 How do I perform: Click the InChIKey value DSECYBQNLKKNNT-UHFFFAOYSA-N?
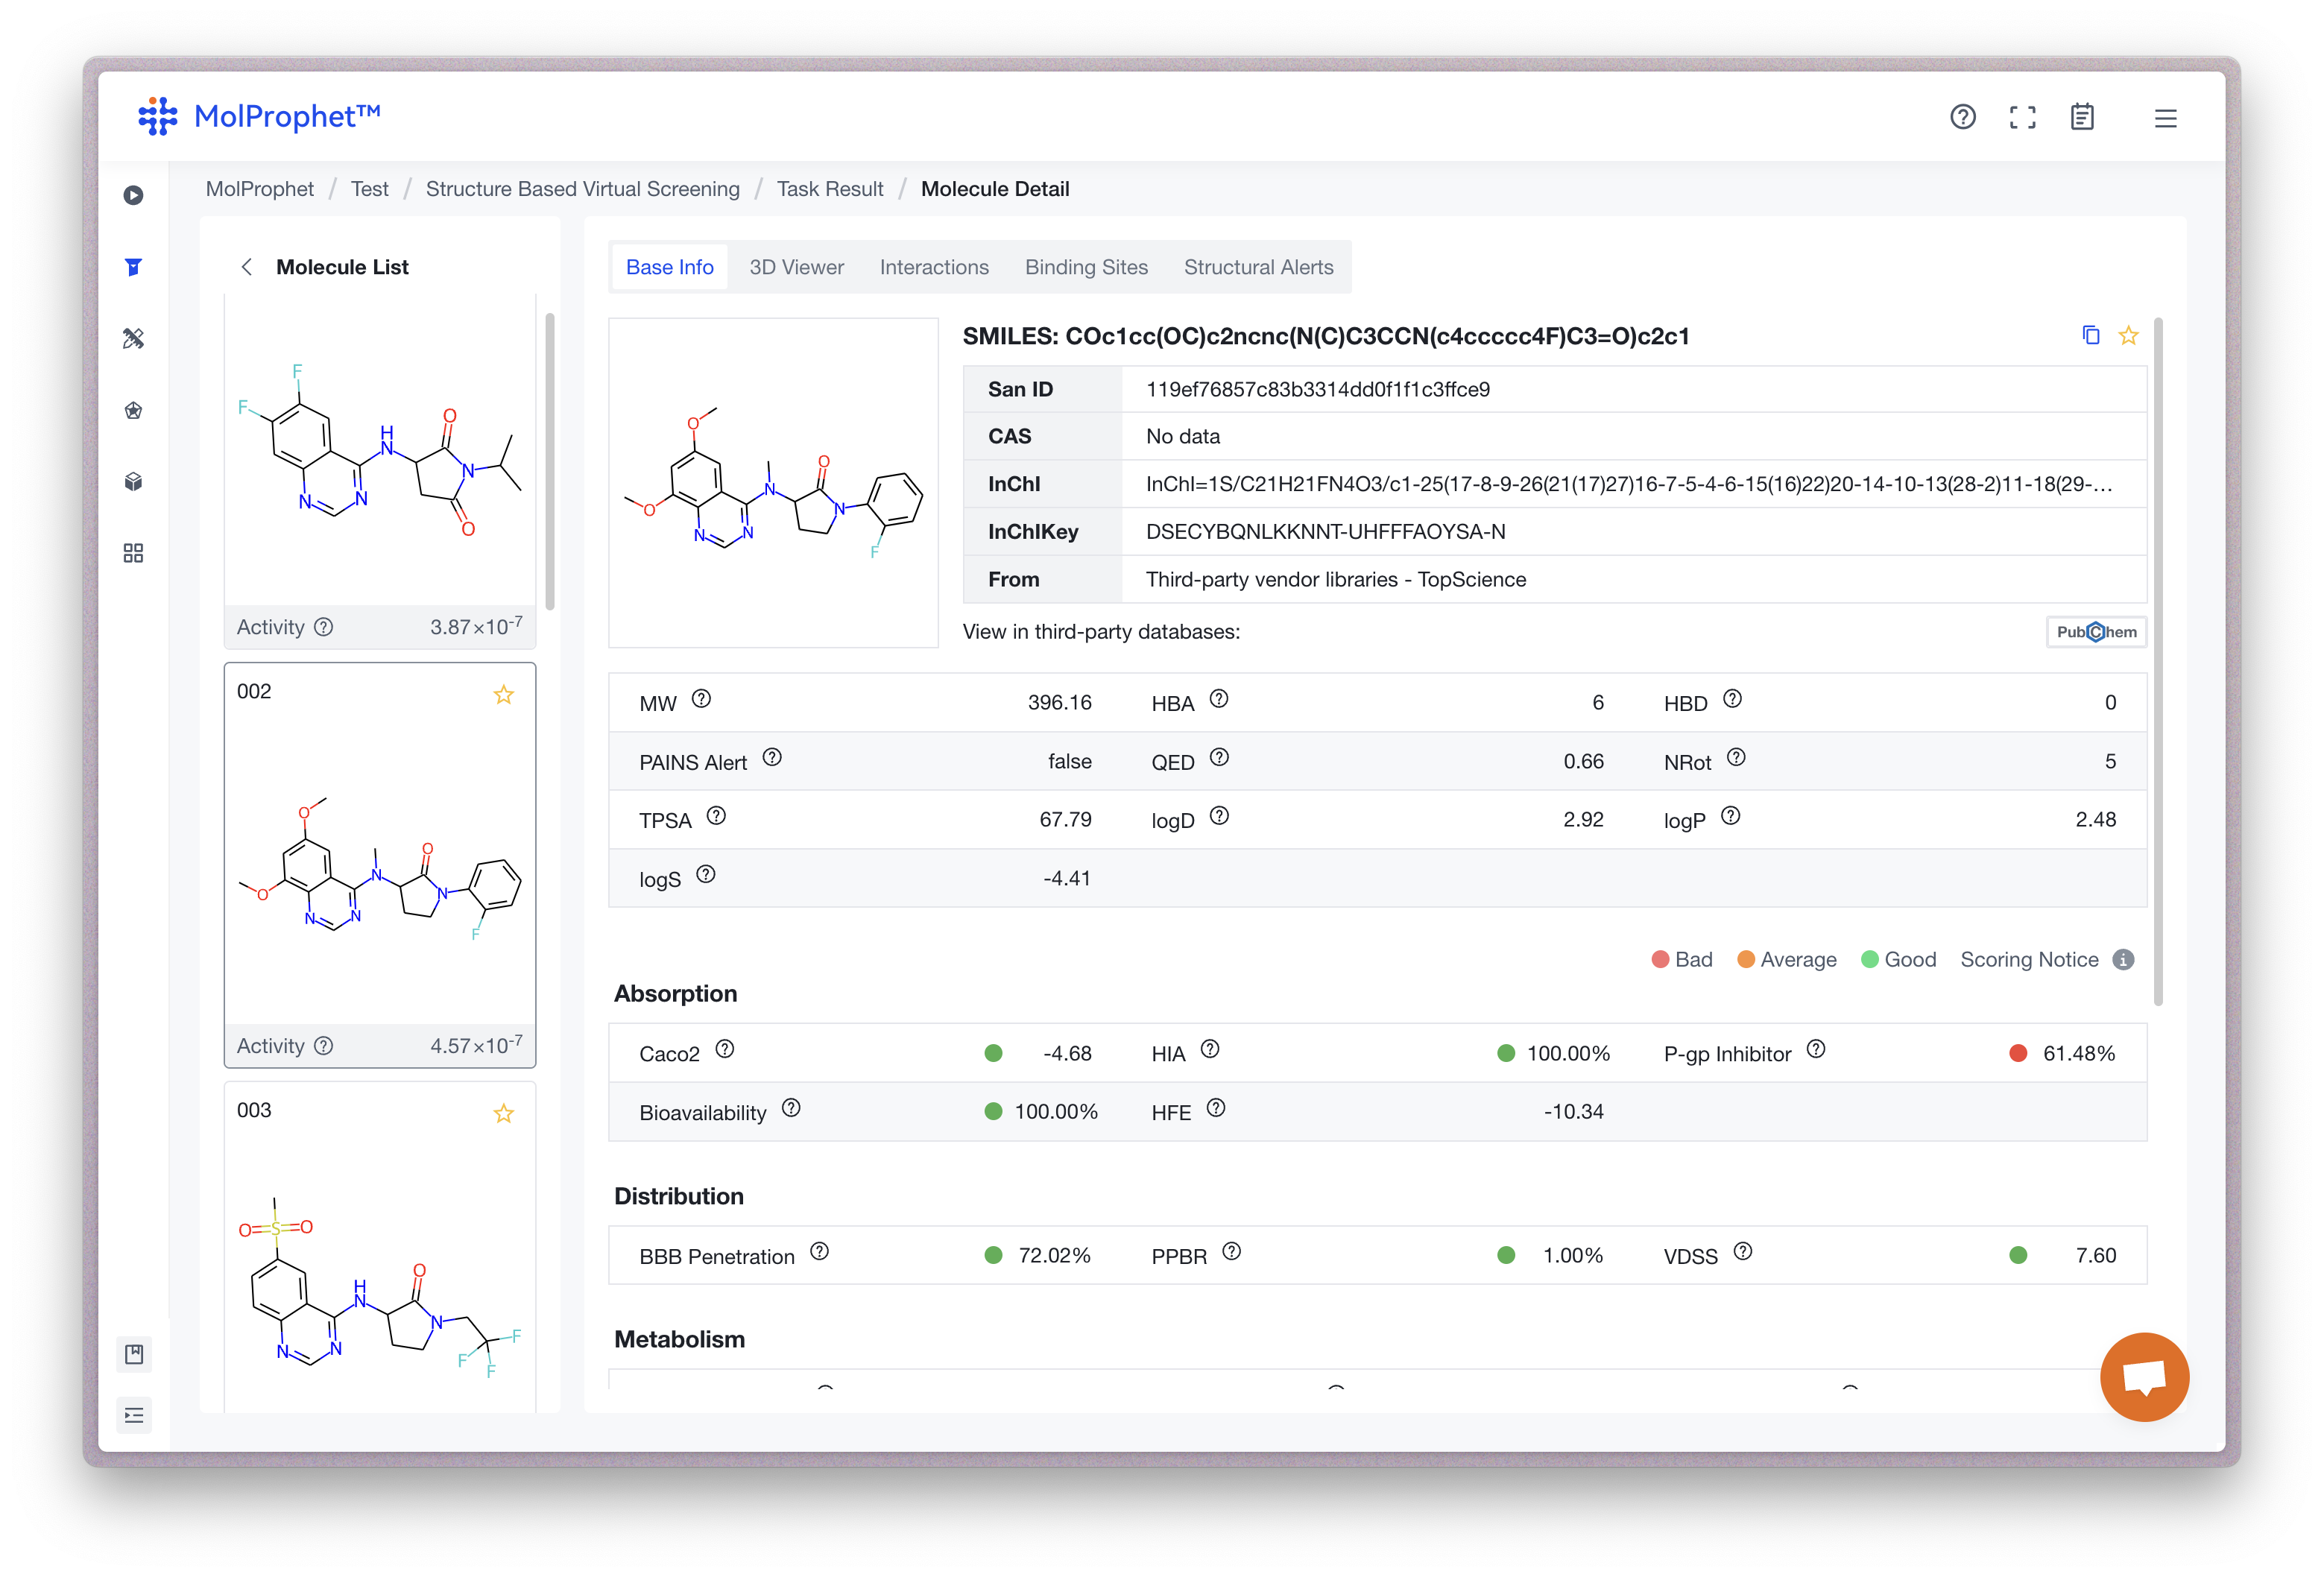1325,532
